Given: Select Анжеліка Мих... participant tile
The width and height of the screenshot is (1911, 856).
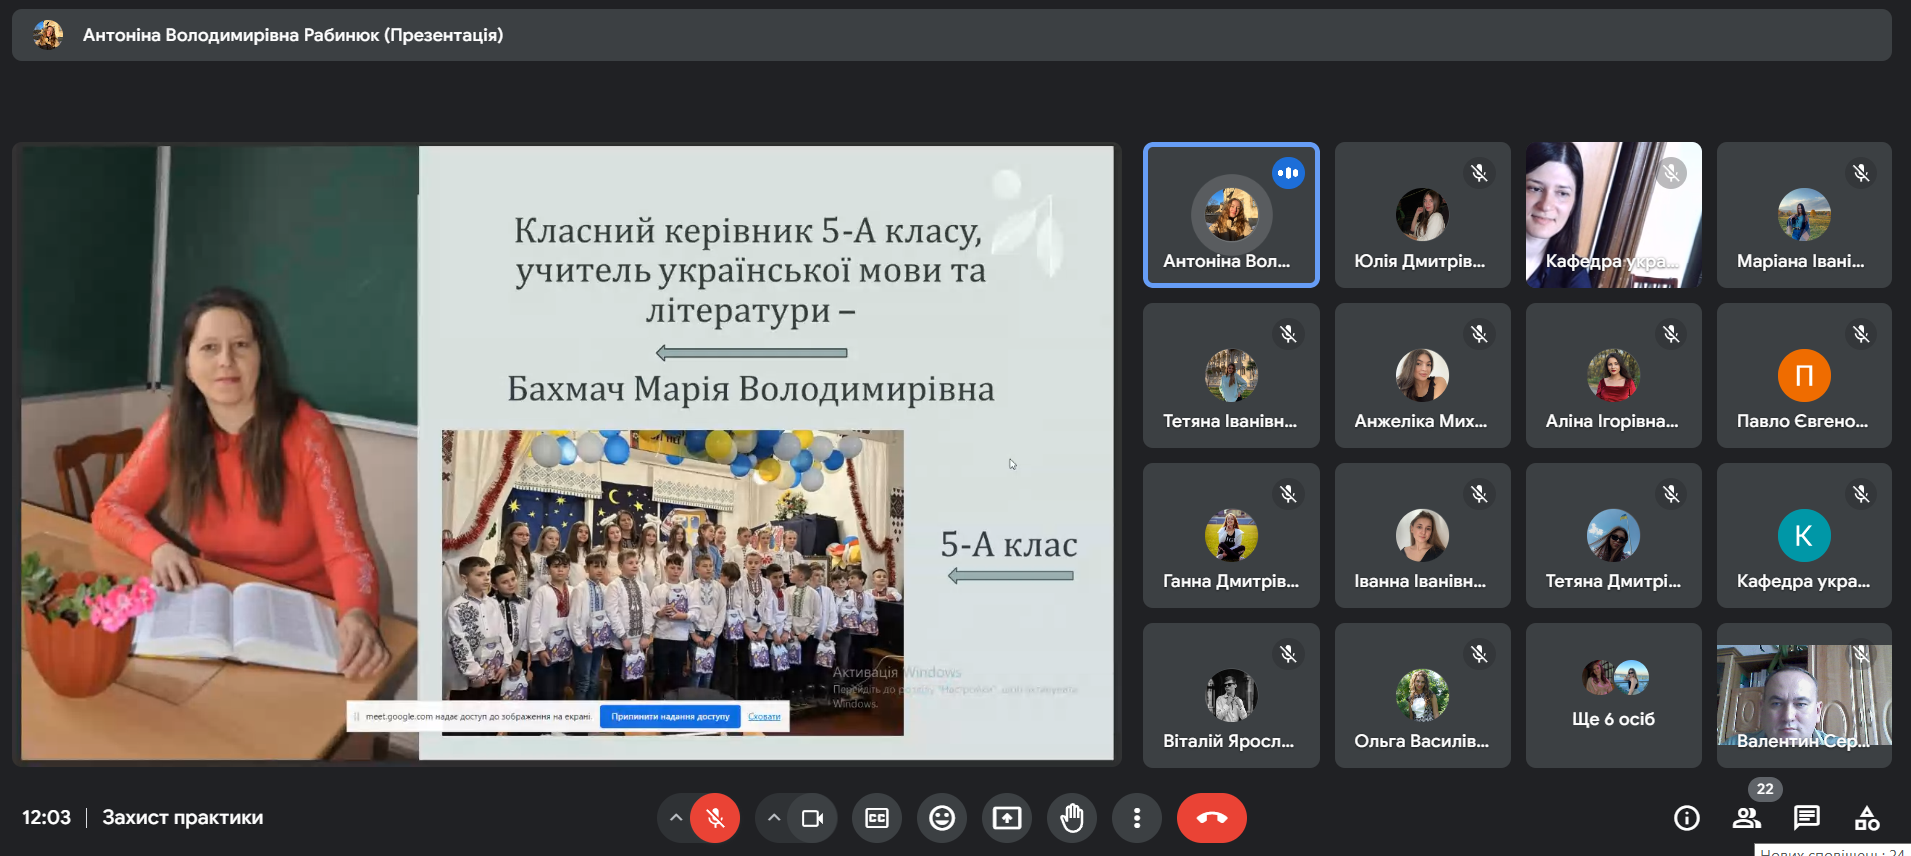Looking at the screenshot, I should 1422,375.
